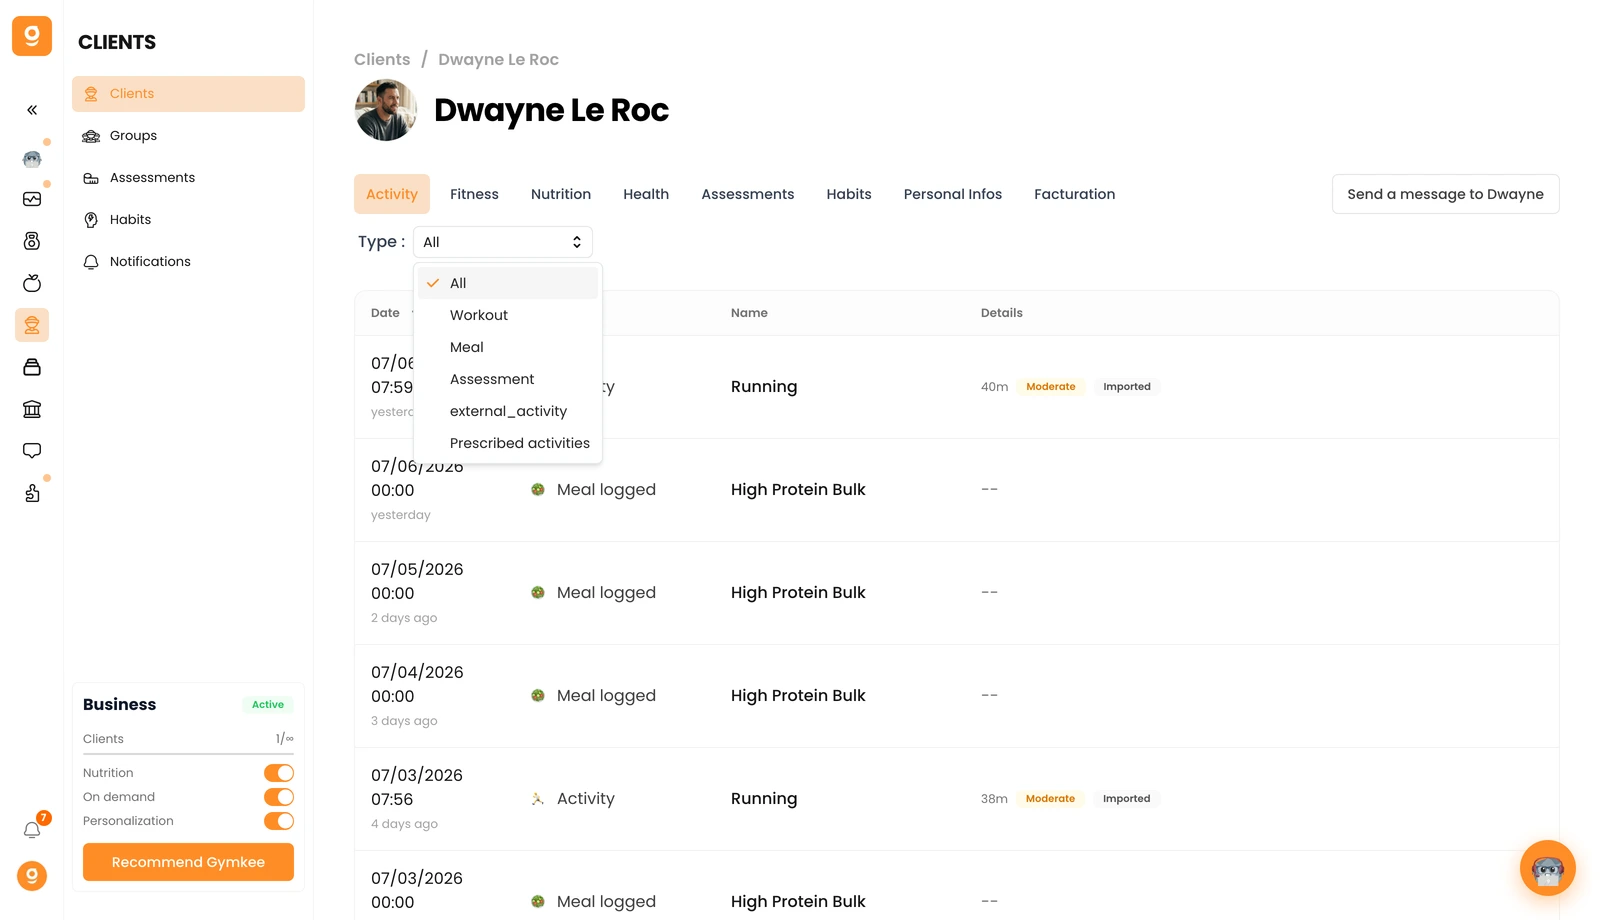Open High Protein Bulk meal from yesterday
The width and height of the screenshot is (1600, 920).
957,490
